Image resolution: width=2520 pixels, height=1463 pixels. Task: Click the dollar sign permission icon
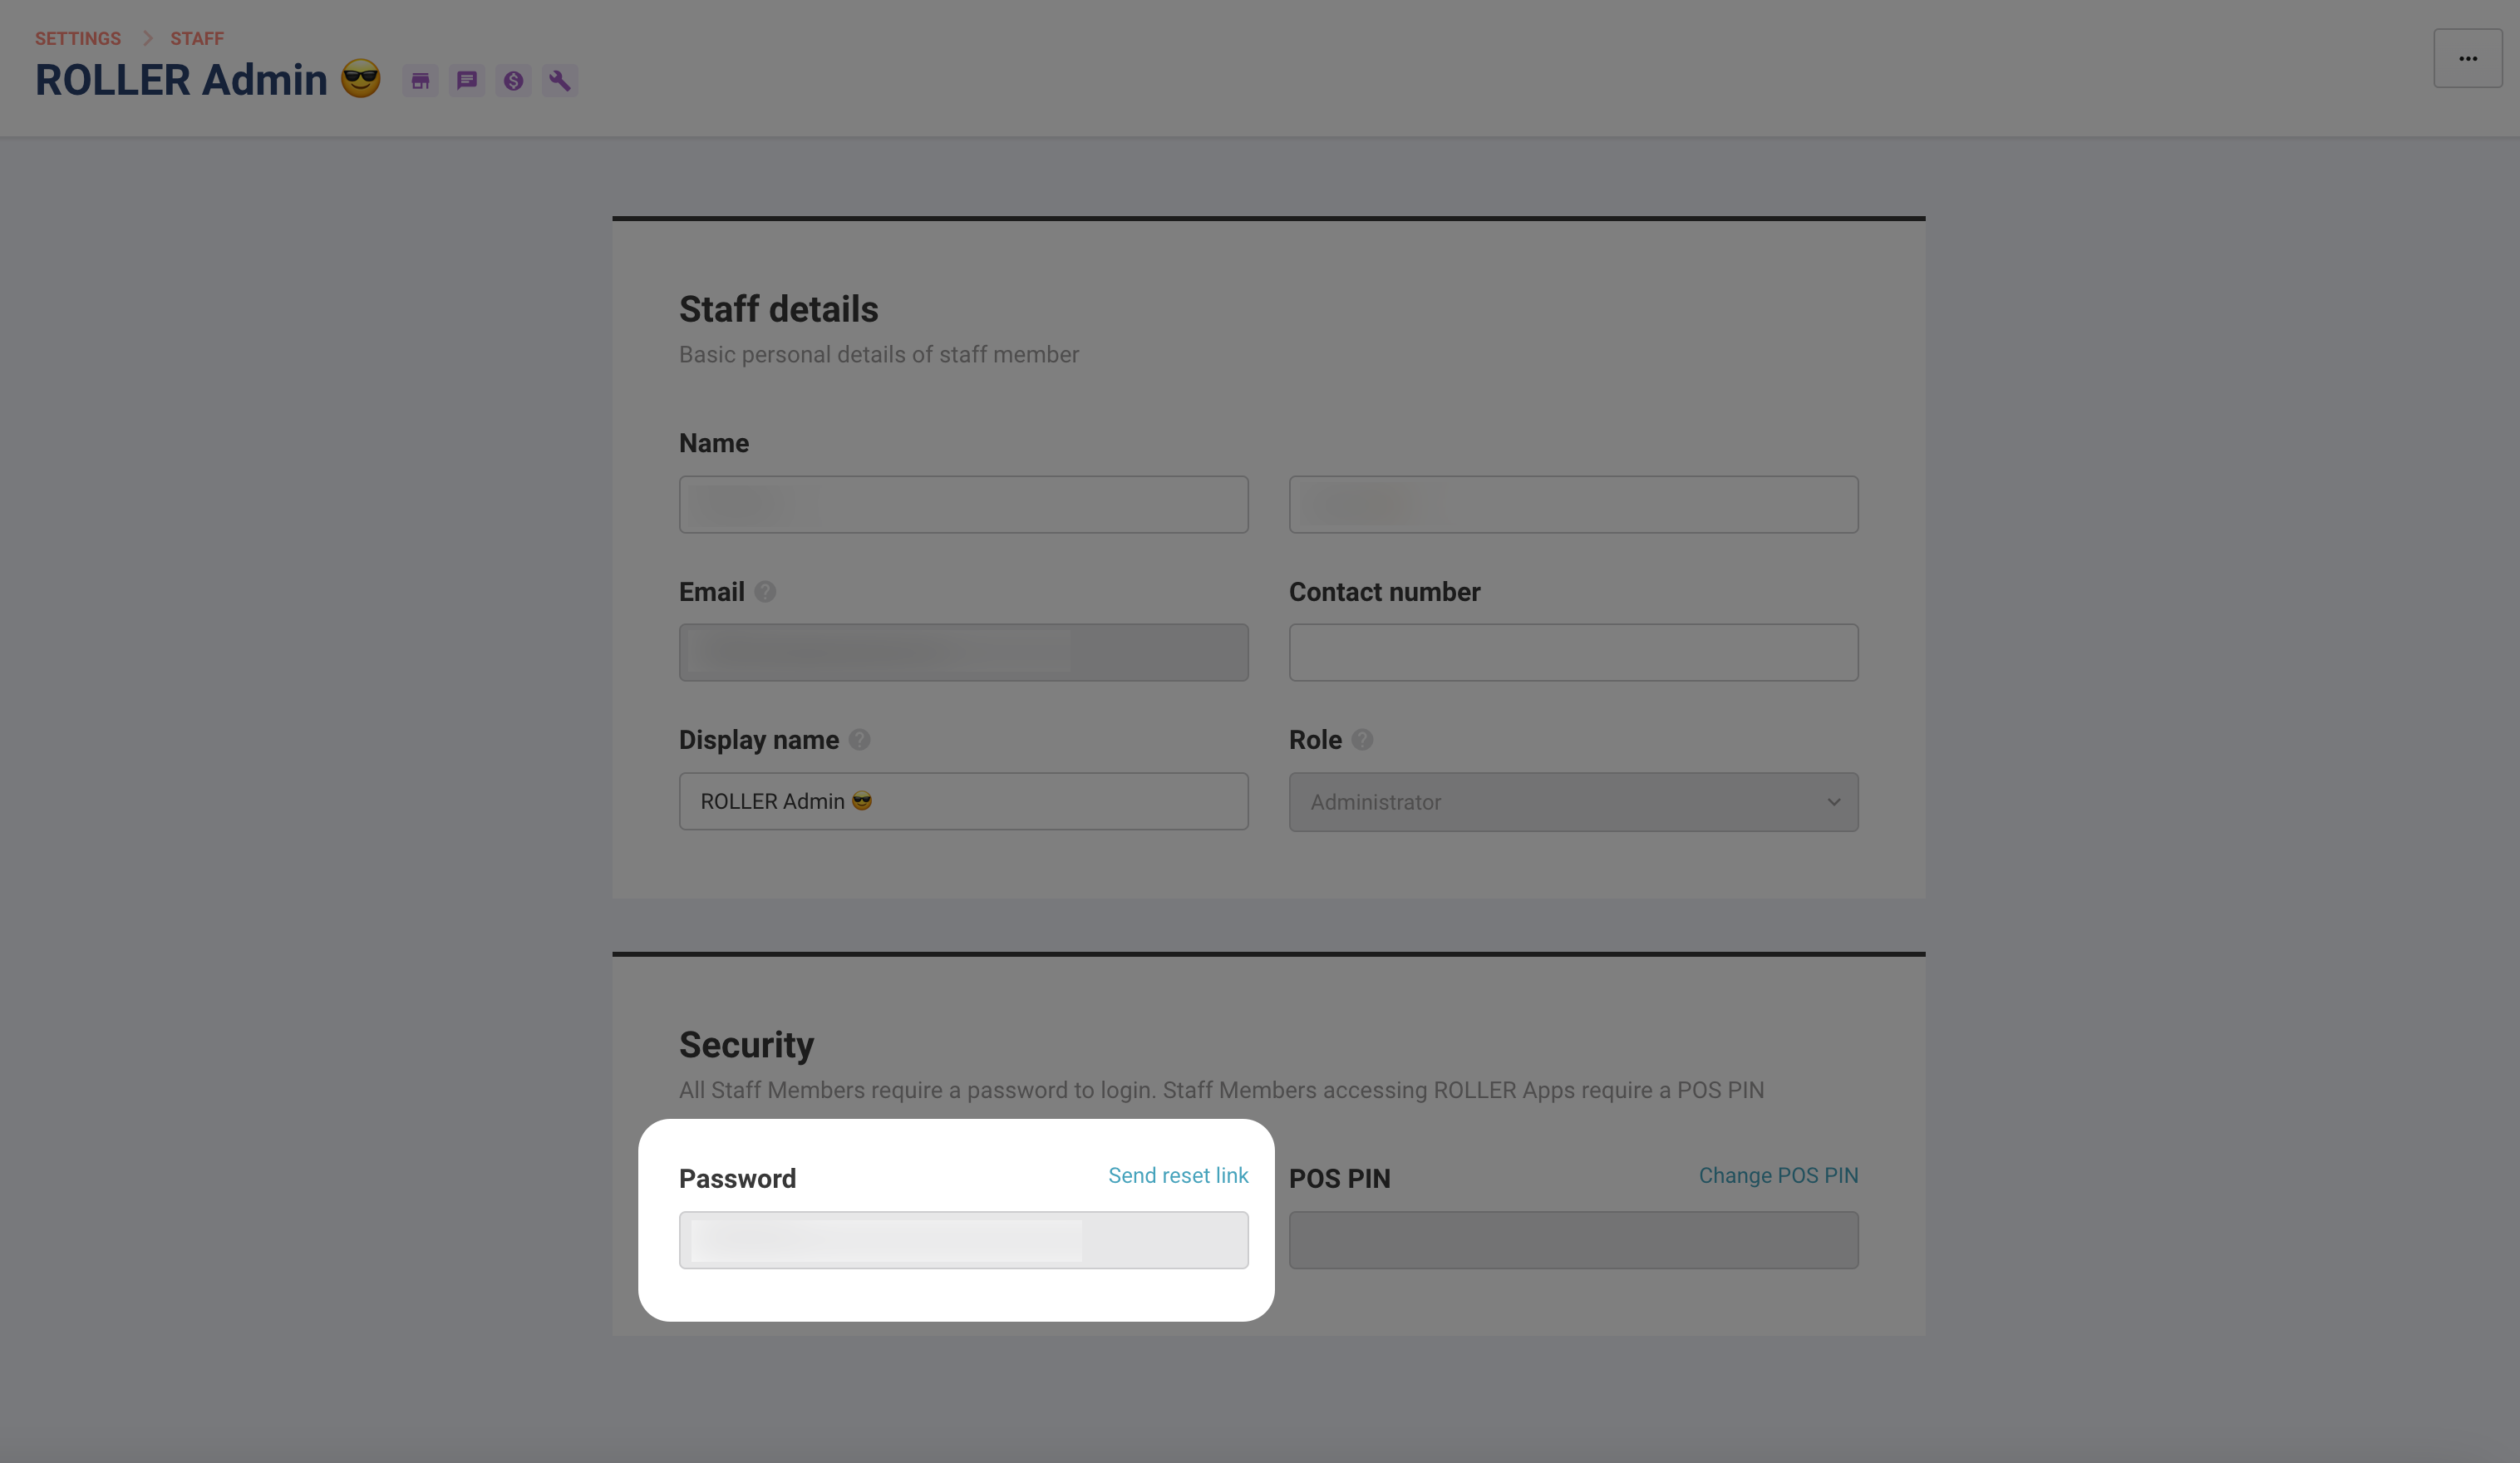(x=513, y=81)
